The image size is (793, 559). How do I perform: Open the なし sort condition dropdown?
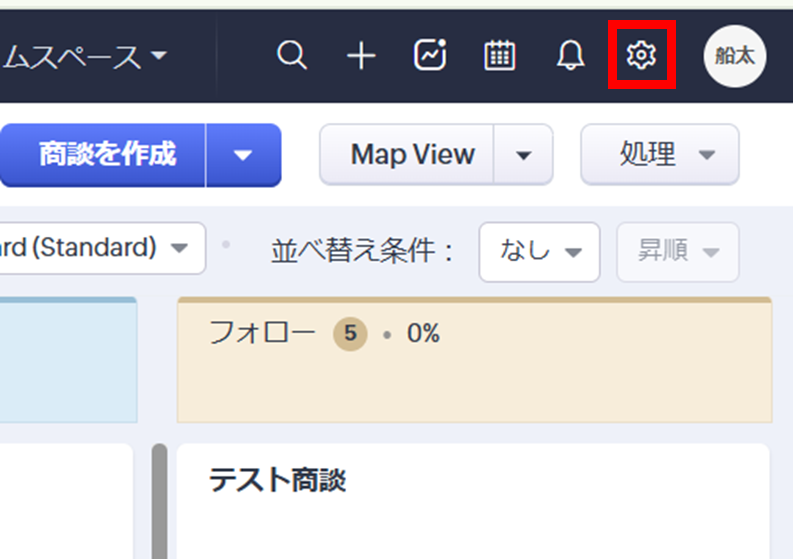pyautogui.click(x=539, y=252)
